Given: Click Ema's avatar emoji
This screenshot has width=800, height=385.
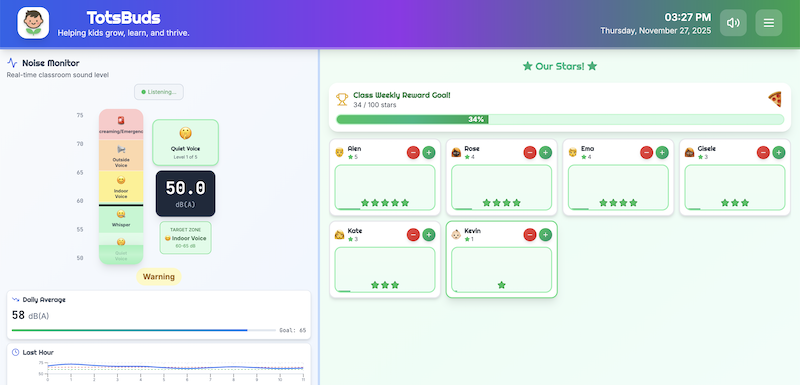Looking at the screenshot, I should point(572,152).
